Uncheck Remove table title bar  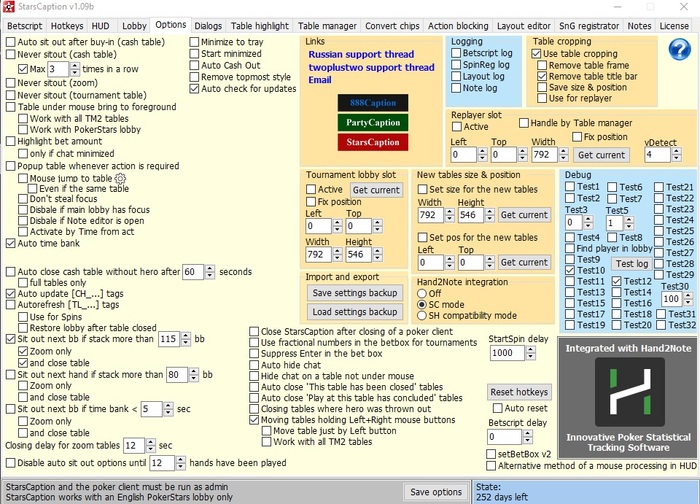542,76
